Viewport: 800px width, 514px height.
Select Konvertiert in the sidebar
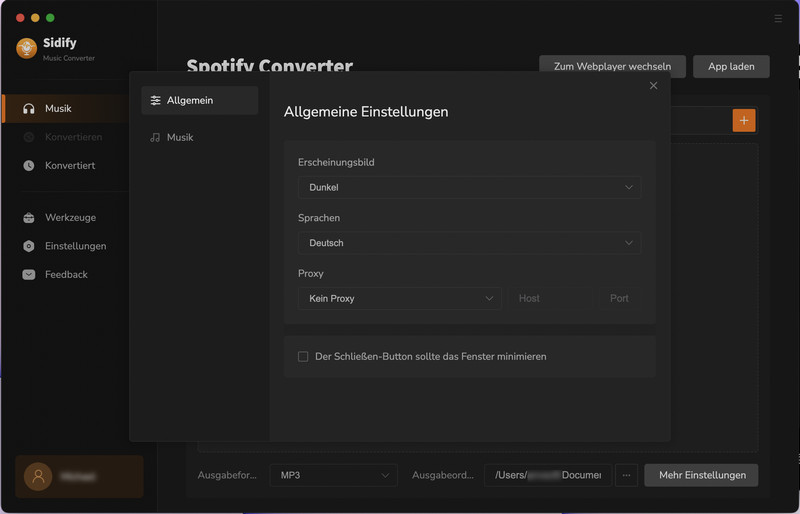click(x=70, y=165)
